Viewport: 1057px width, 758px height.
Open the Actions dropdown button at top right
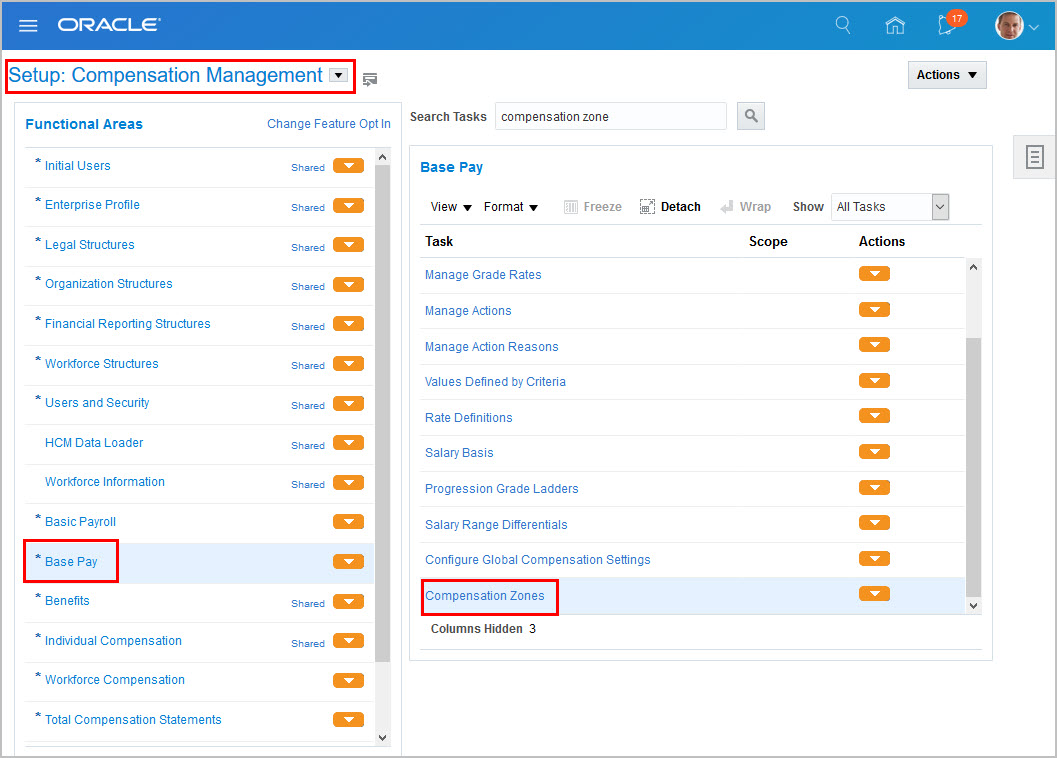946,75
